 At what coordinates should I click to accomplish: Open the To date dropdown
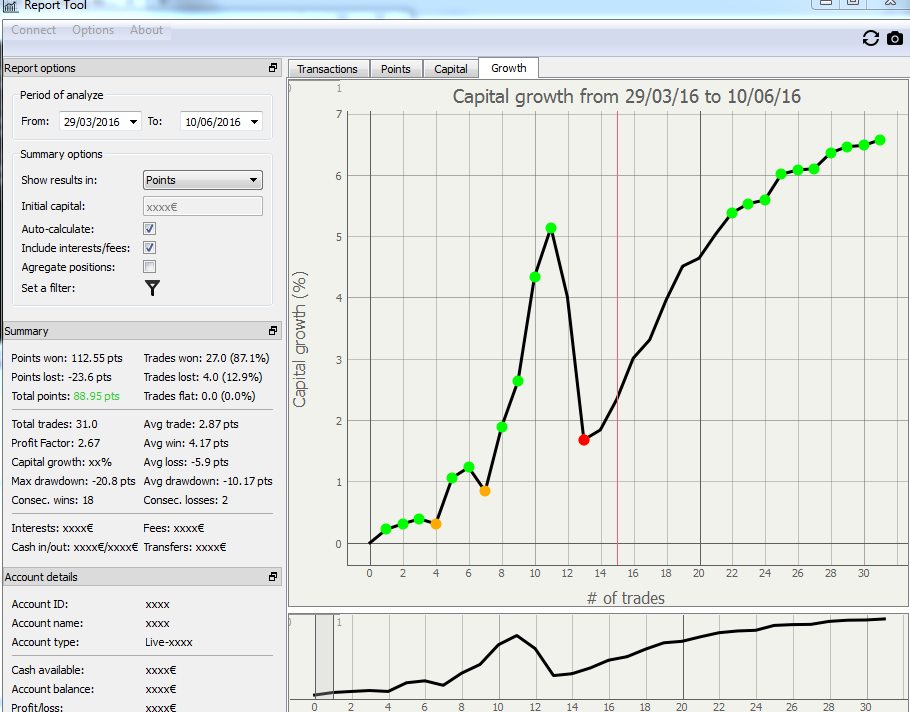[x=255, y=122]
